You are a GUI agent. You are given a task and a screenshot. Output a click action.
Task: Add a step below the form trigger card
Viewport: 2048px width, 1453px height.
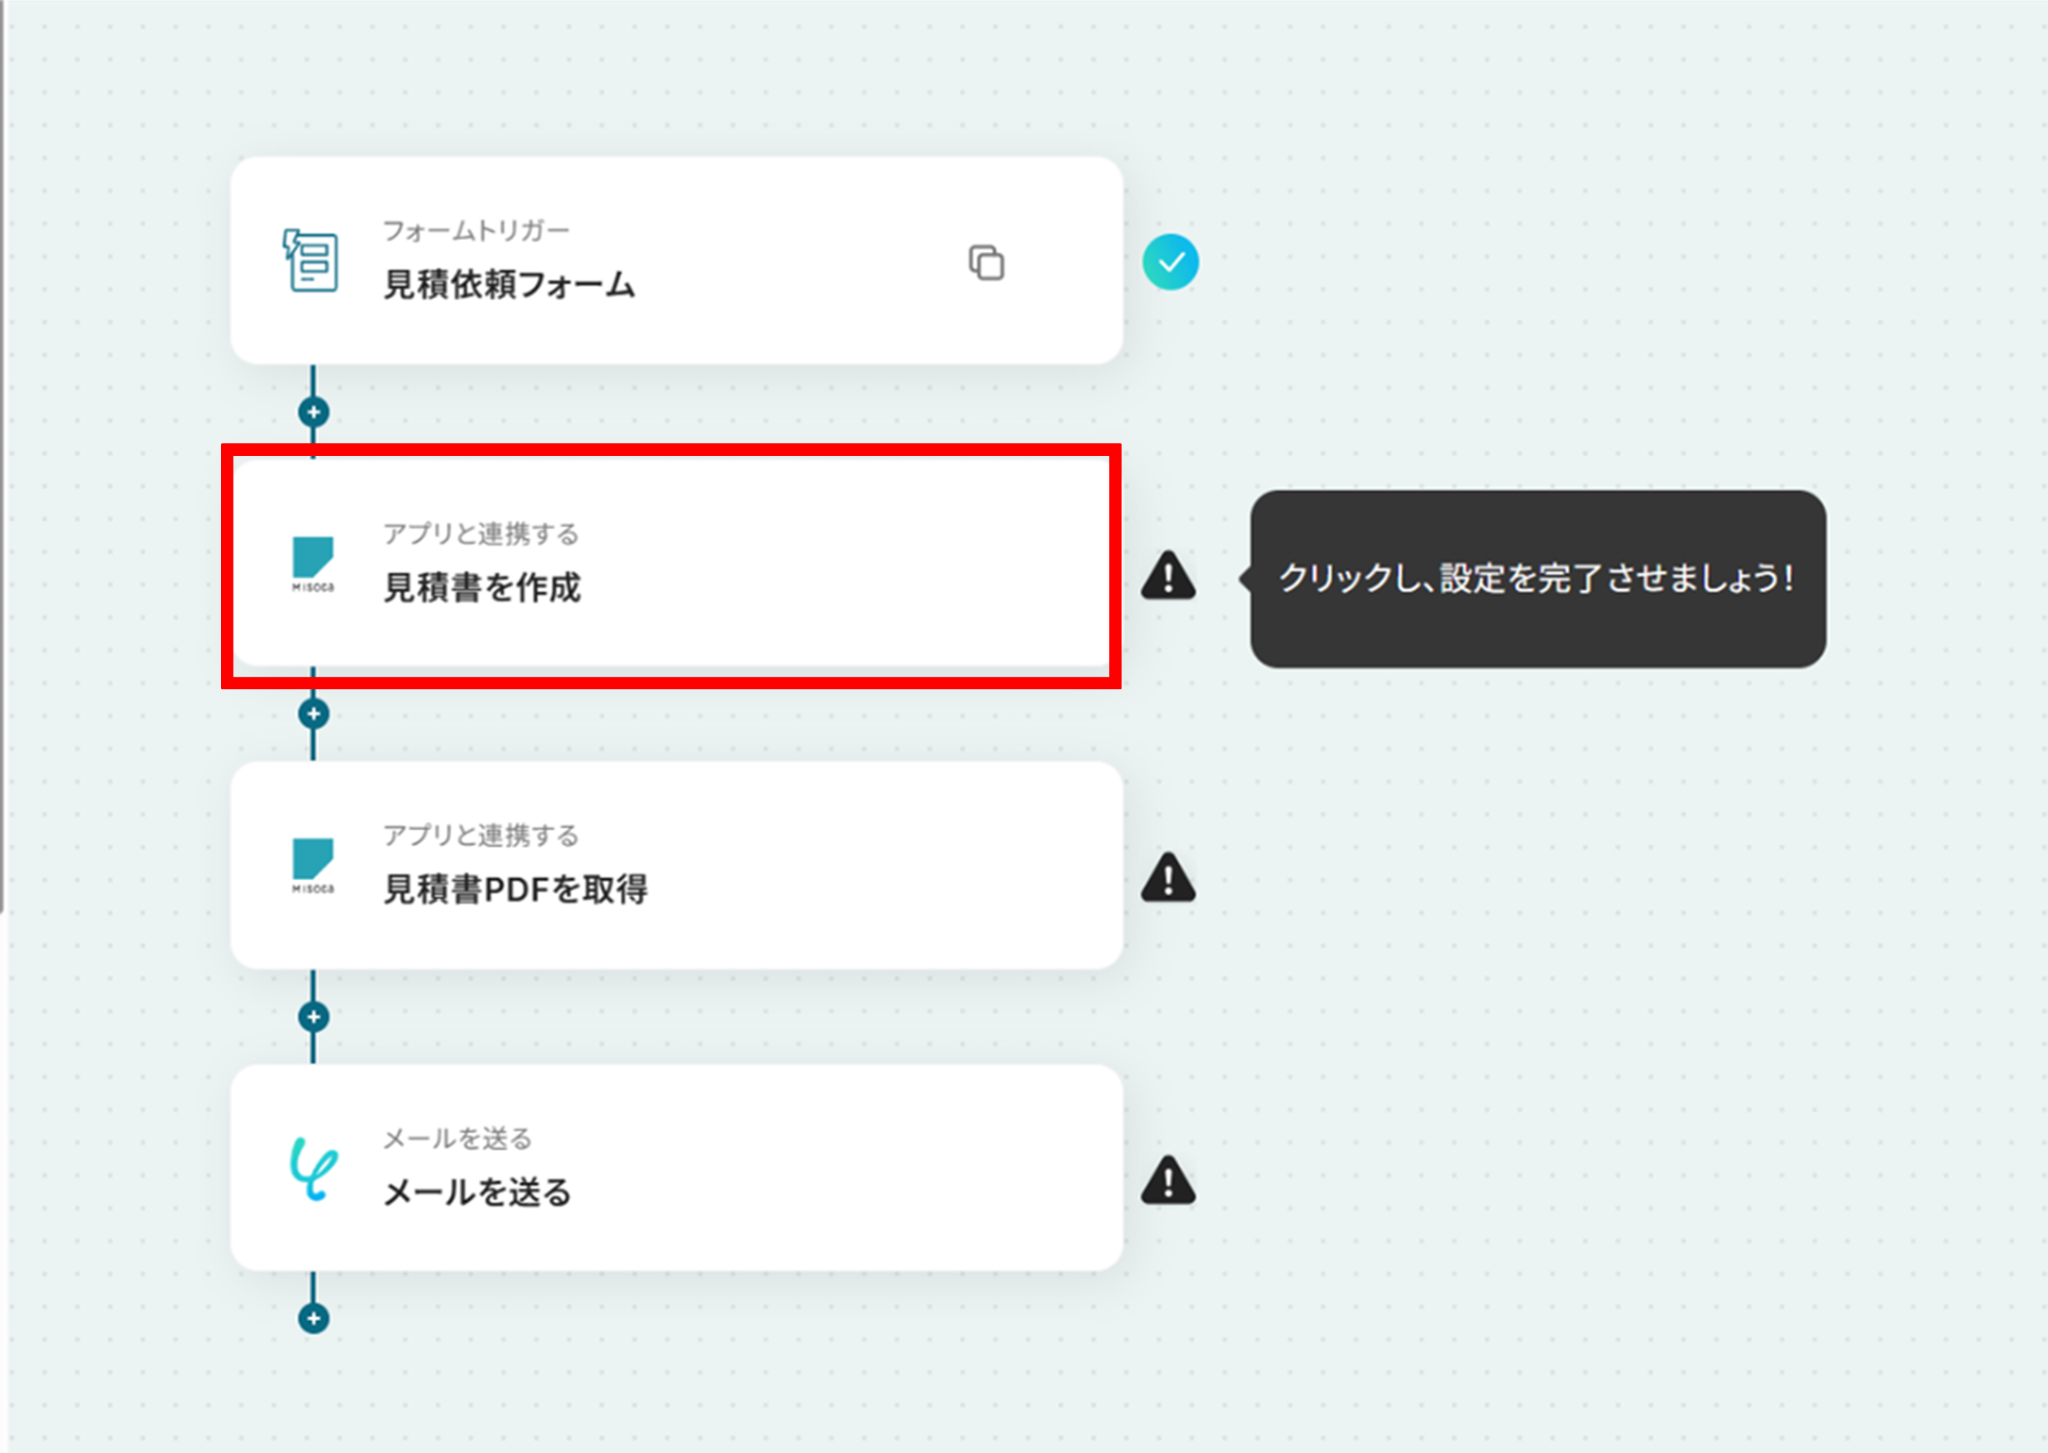[313, 412]
